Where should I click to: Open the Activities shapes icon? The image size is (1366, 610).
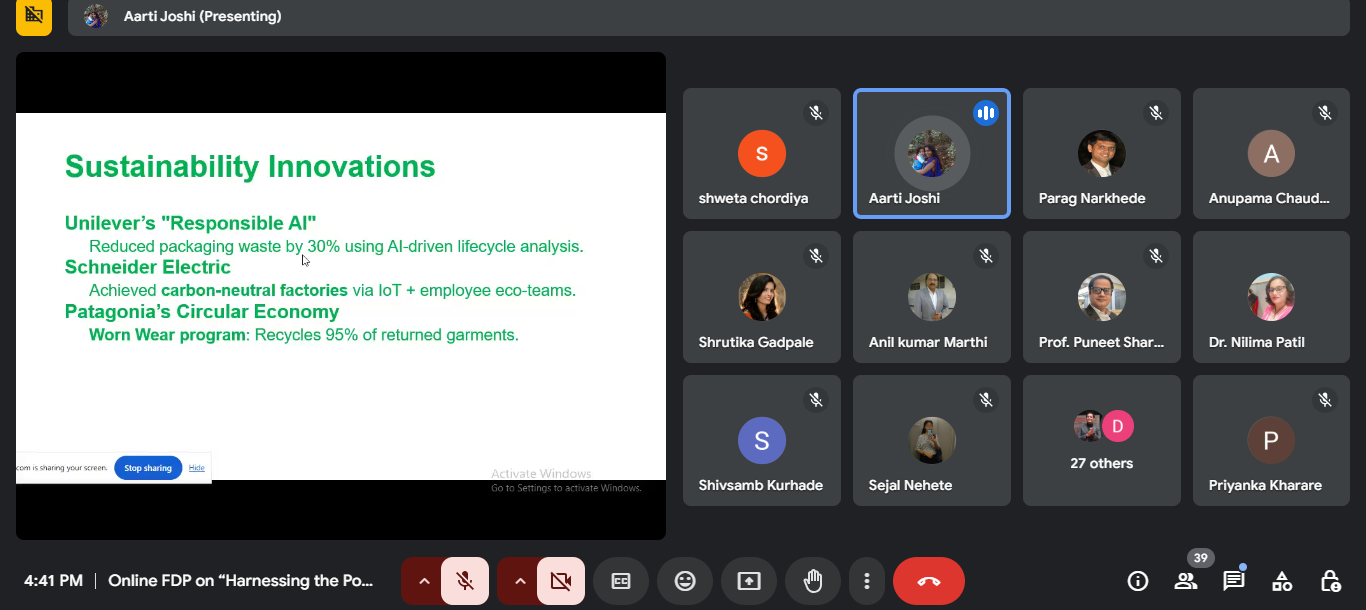[x=1282, y=581]
